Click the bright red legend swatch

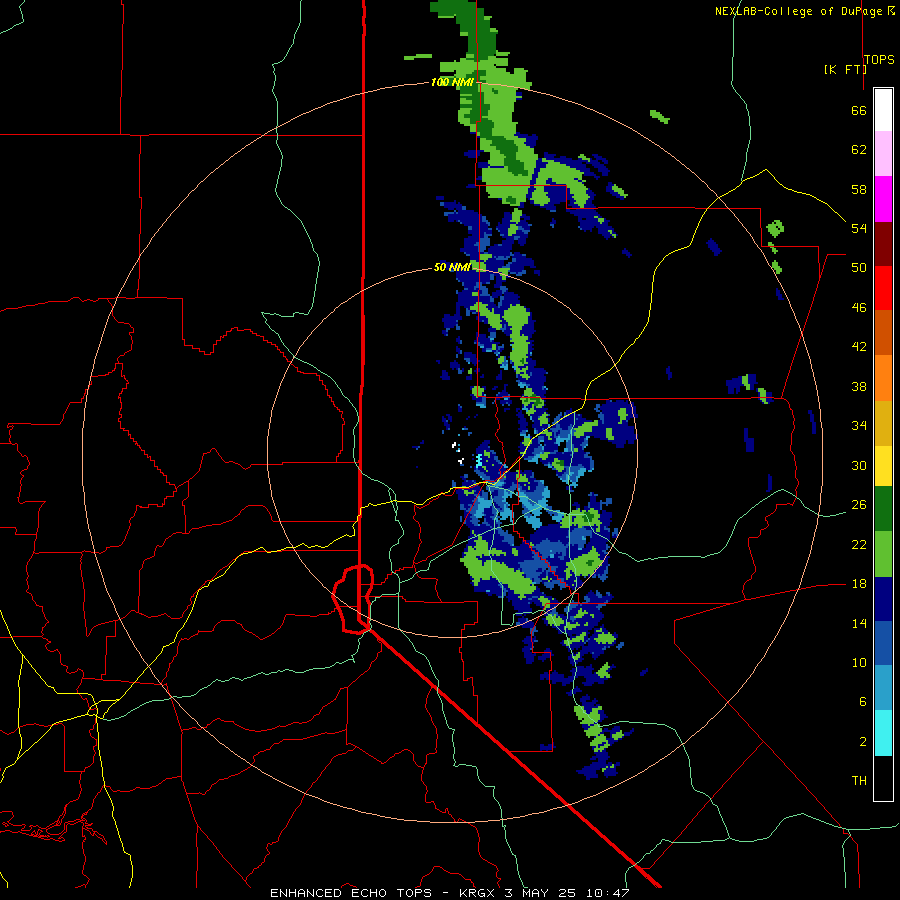pyautogui.click(x=883, y=288)
